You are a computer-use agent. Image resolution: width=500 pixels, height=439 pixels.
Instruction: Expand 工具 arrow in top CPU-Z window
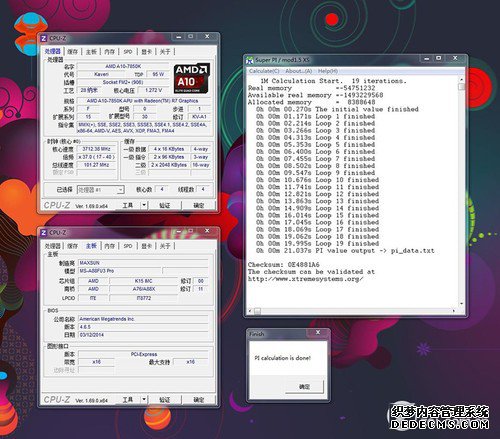[144, 205]
